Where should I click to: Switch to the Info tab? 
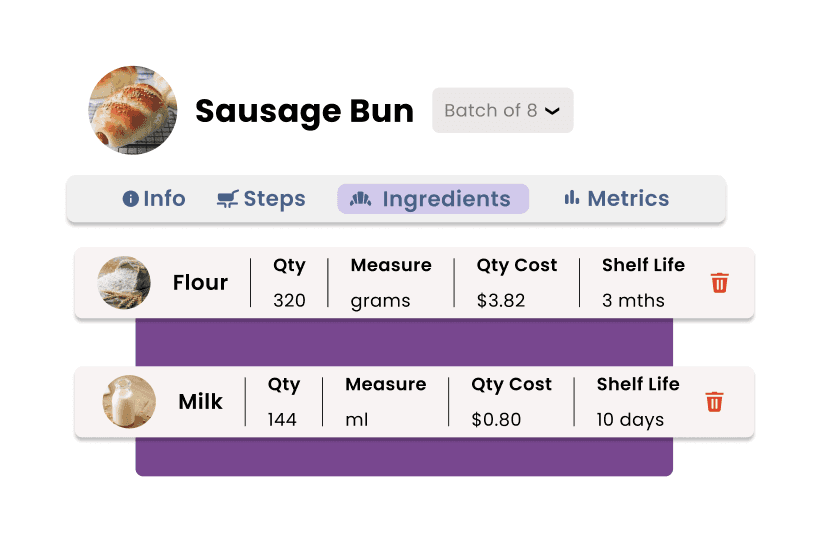click(x=154, y=199)
